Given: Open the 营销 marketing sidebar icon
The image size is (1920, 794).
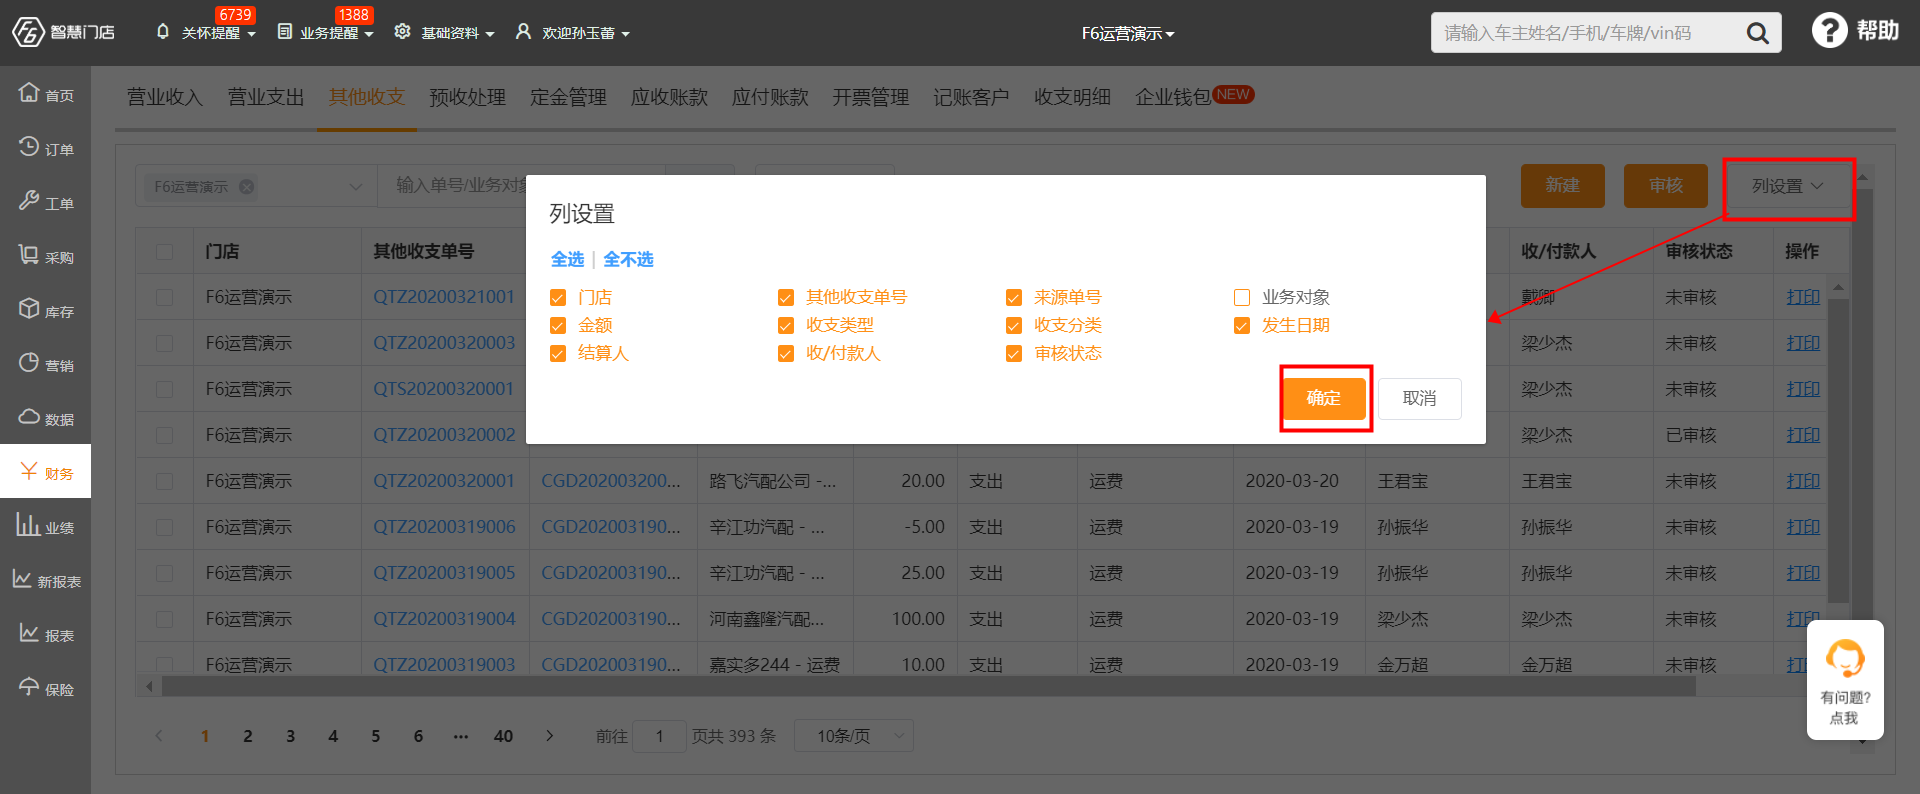Looking at the screenshot, I should click(29, 363).
